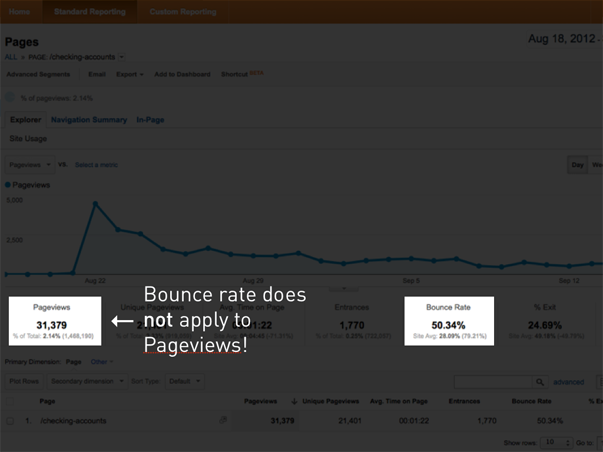The image size is (603, 452).
Task: Click the Entrances 1,770 scorecard
Action: tap(352, 321)
